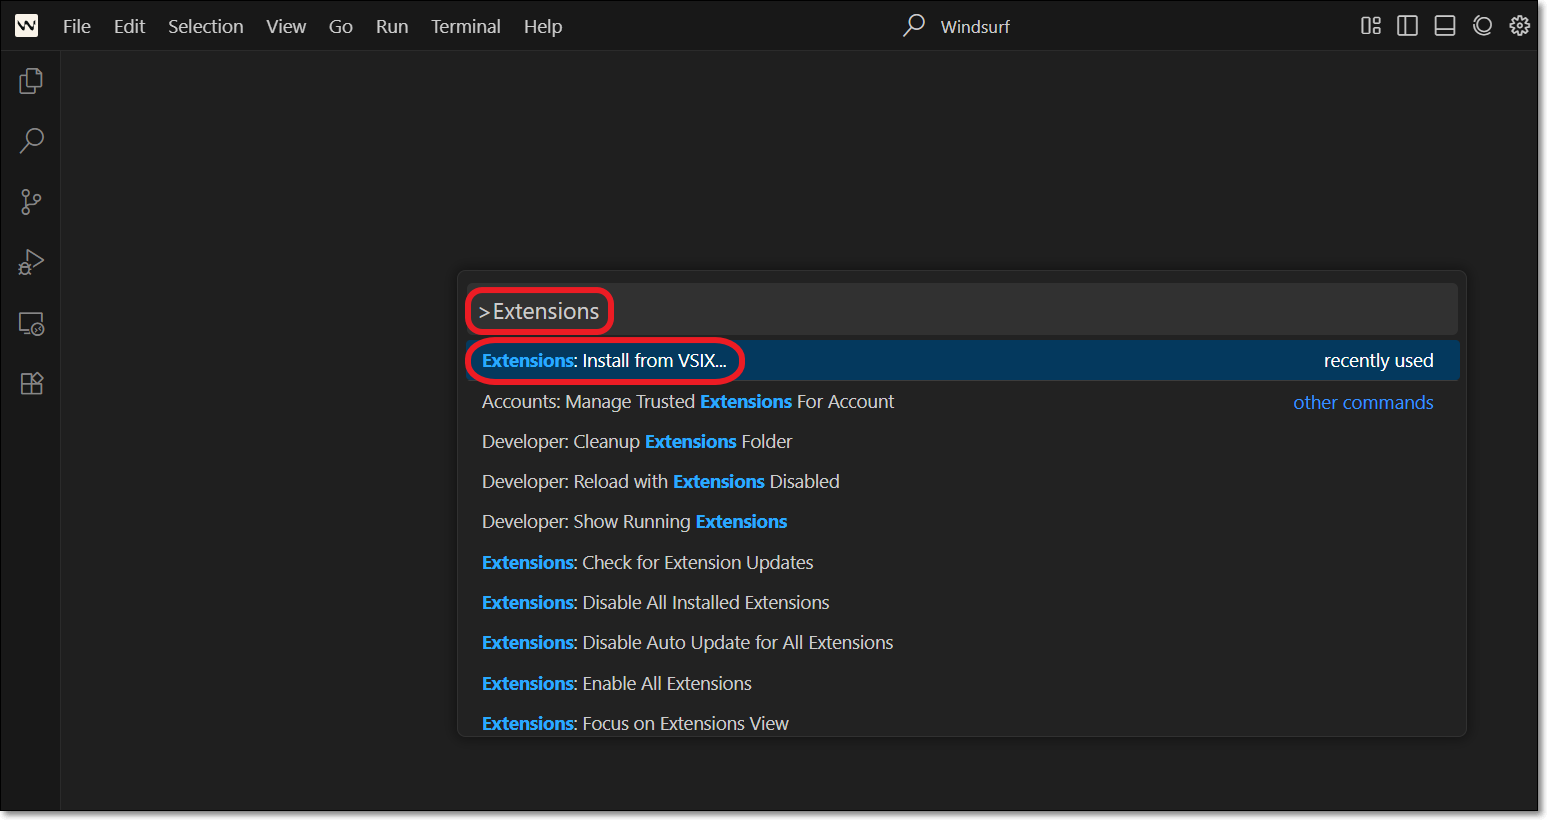The width and height of the screenshot is (1547, 820).
Task: Click the Windsurf logo icon
Action: (27, 26)
